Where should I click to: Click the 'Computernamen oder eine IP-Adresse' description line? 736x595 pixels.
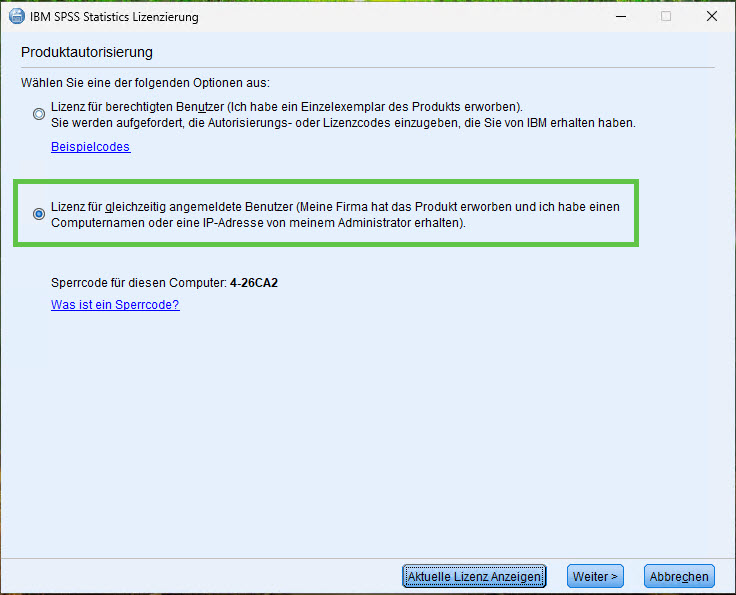(x=258, y=223)
